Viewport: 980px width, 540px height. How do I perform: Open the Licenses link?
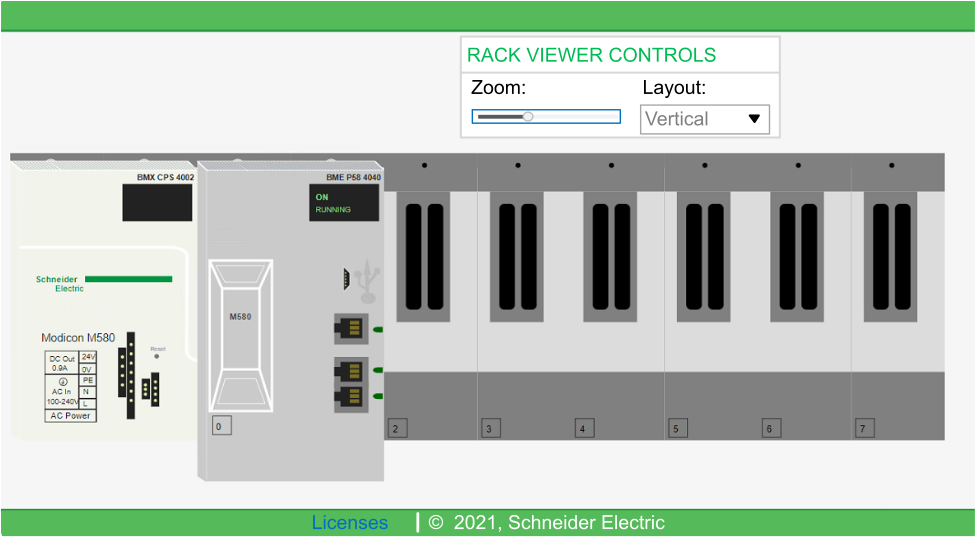349,523
